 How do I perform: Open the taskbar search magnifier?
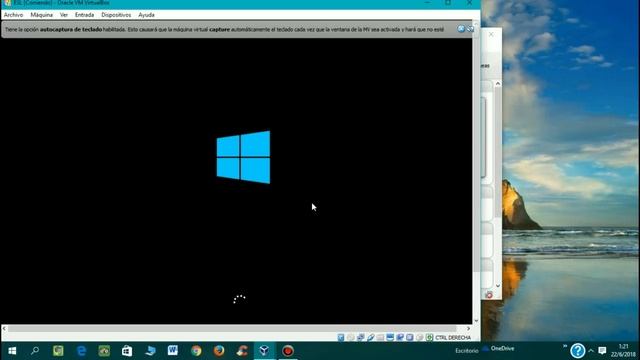pyautogui.click(x=35, y=351)
